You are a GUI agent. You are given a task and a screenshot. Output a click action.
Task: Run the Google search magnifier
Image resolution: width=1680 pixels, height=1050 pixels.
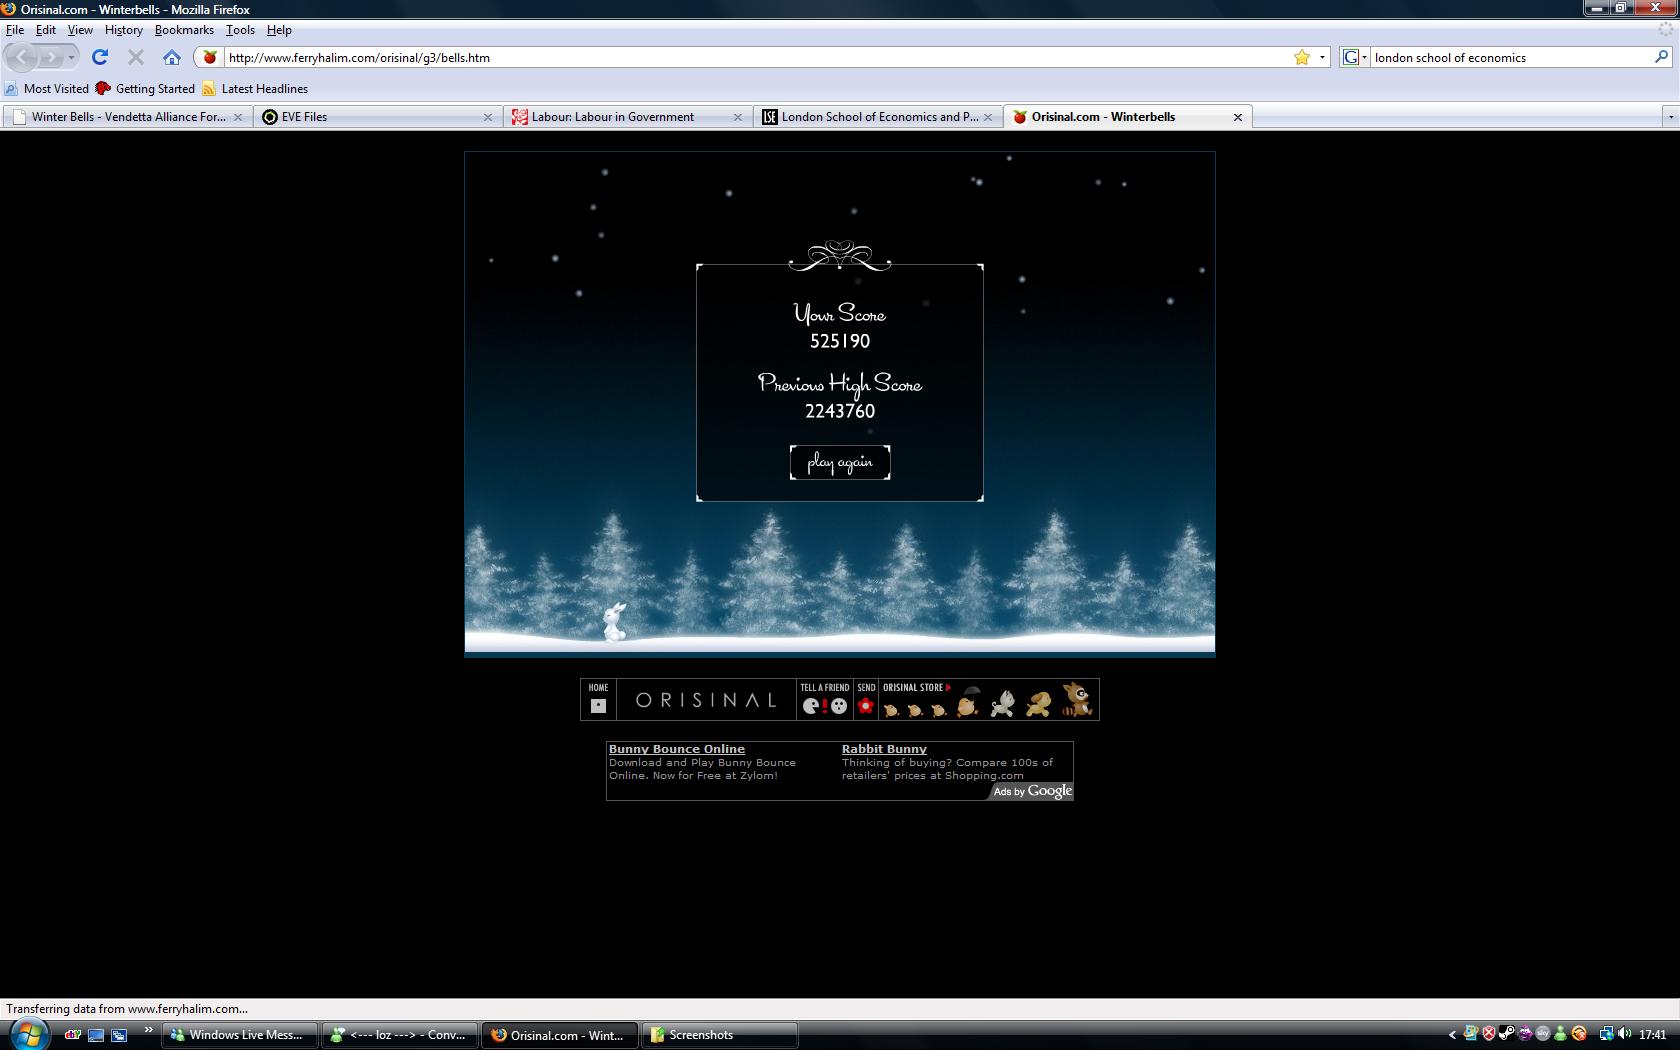[1661, 57]
